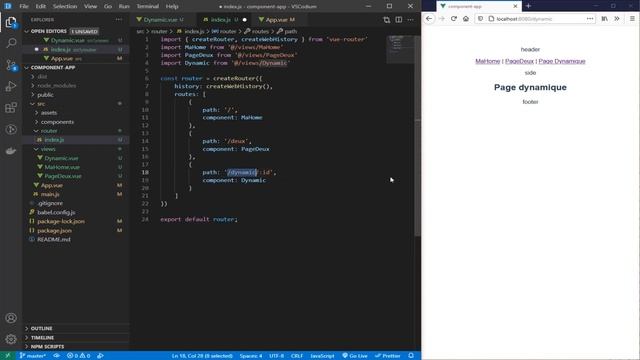Click the remote window indicator in status bar
This screenshot has height=360, width=640.
[7, 356]
